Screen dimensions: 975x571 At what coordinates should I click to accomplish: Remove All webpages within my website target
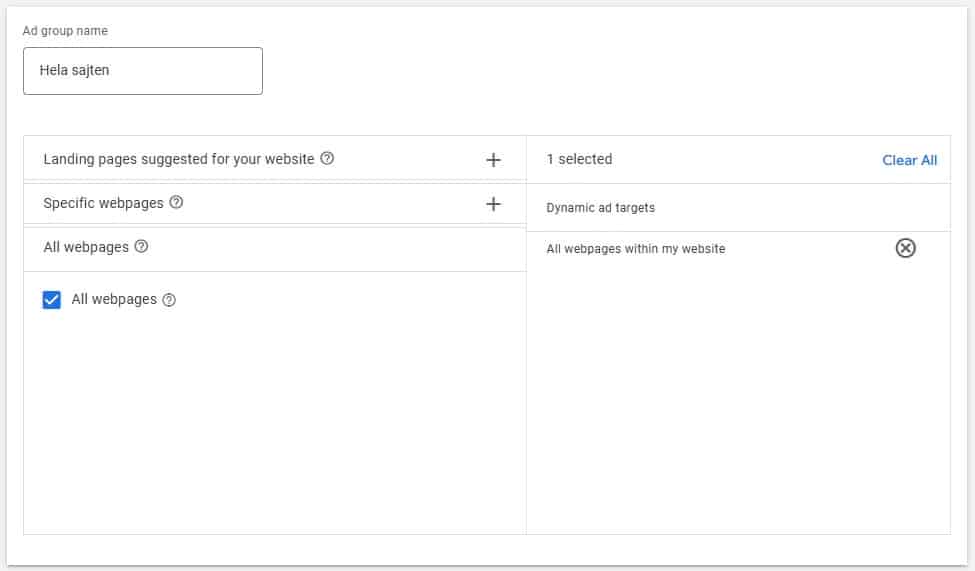[905, 248]
